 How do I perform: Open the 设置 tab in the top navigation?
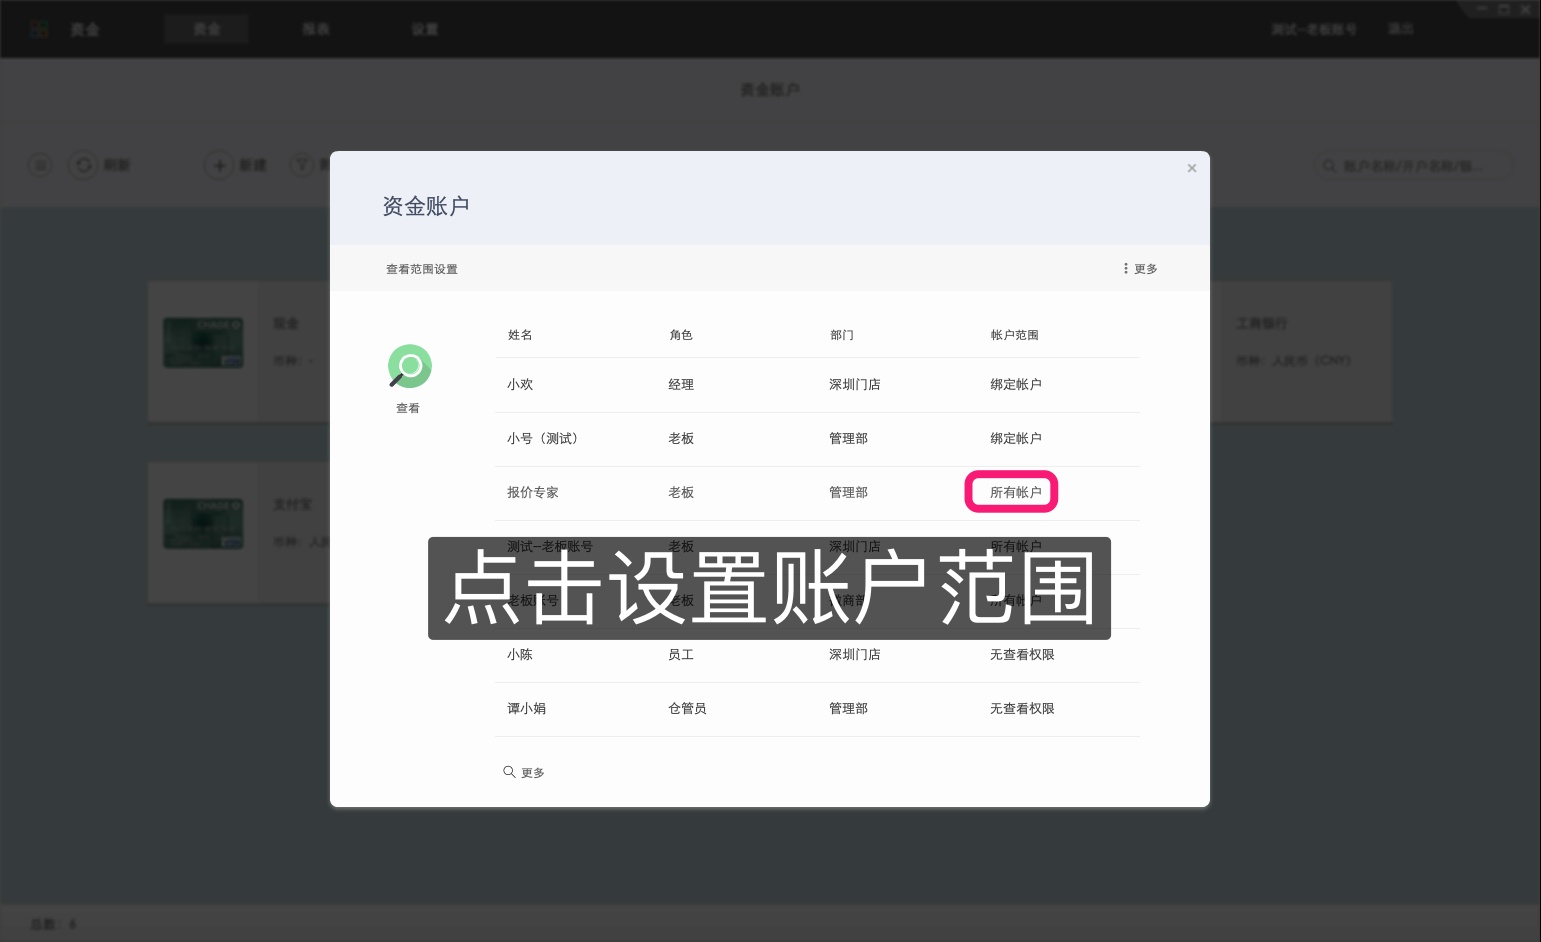425,29
